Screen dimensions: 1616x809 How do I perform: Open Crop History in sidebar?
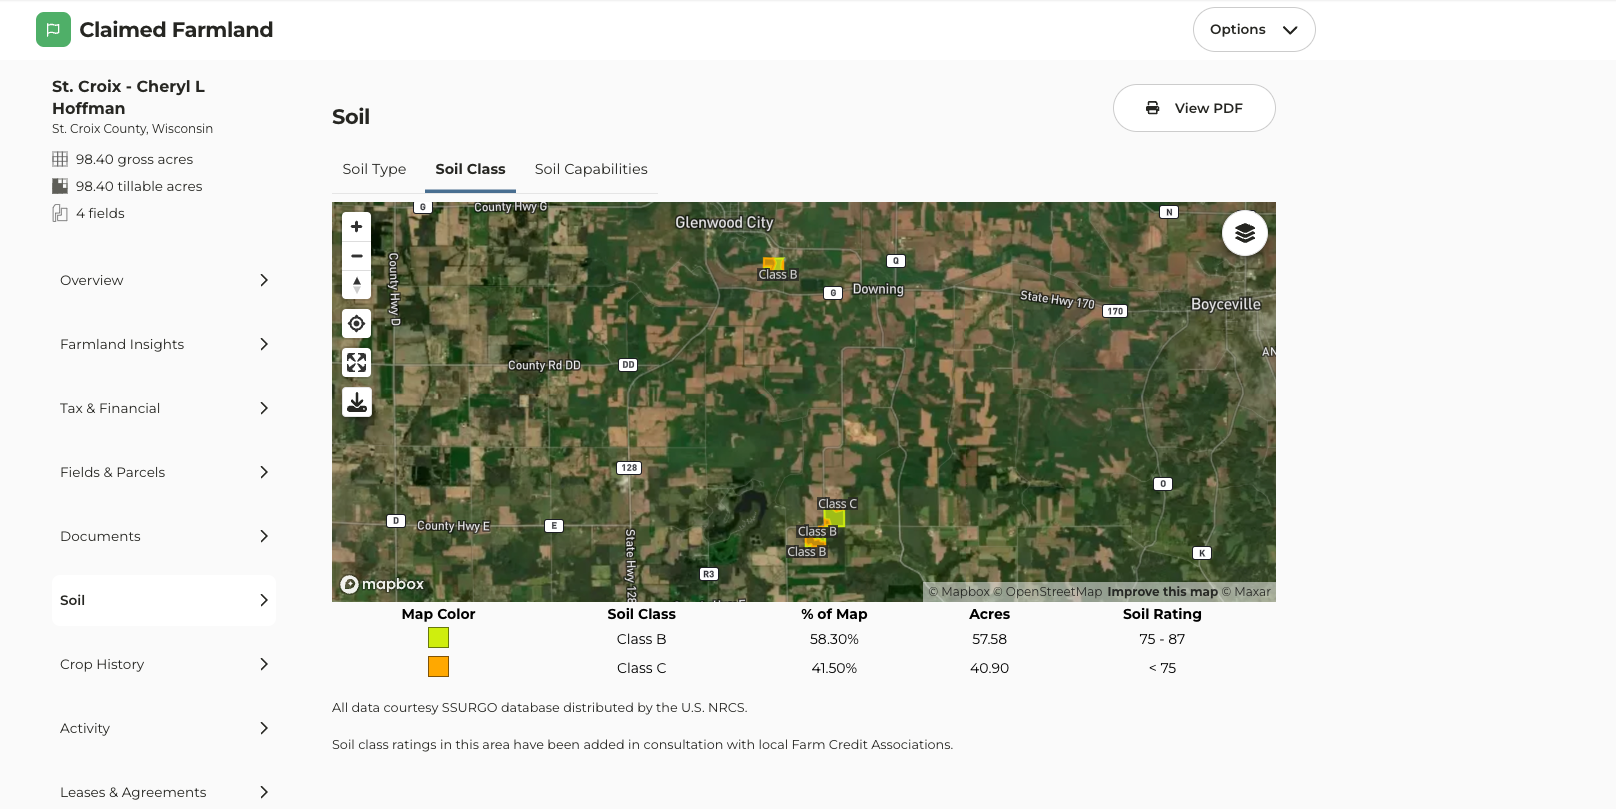pos(164,664)
